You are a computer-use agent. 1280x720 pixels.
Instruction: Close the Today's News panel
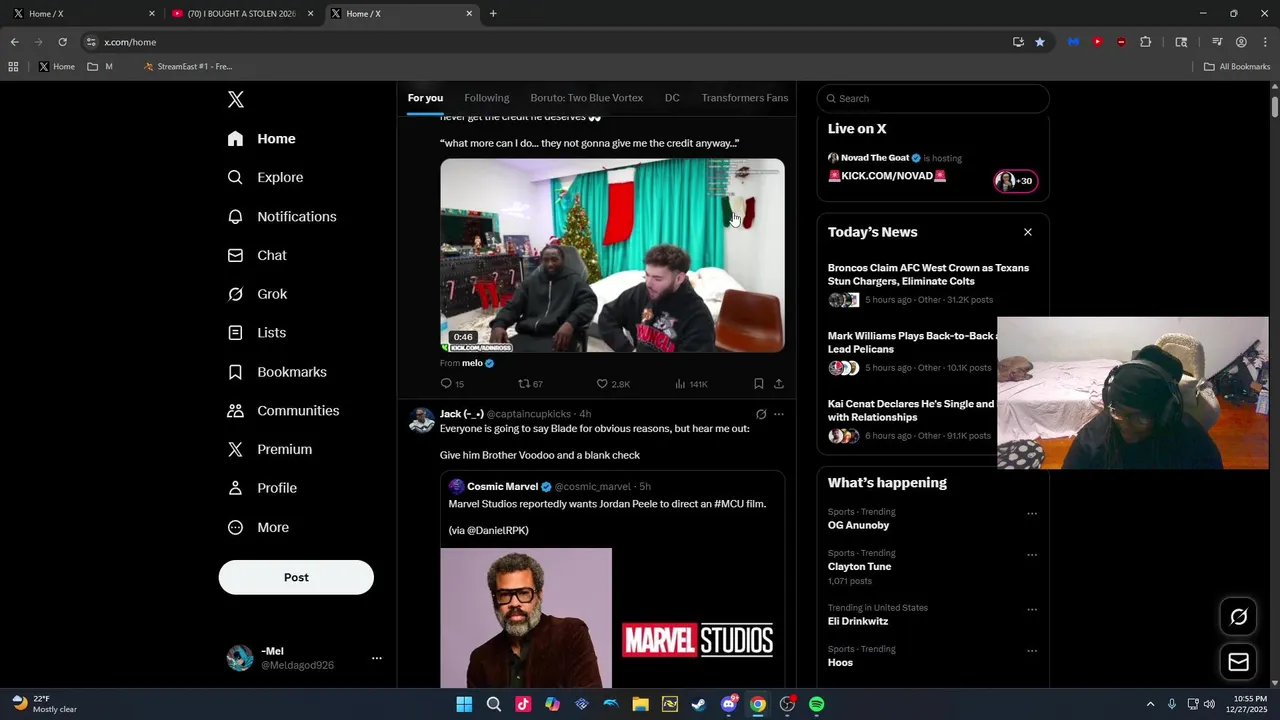pyautogui.click(x=1027, y=232)
